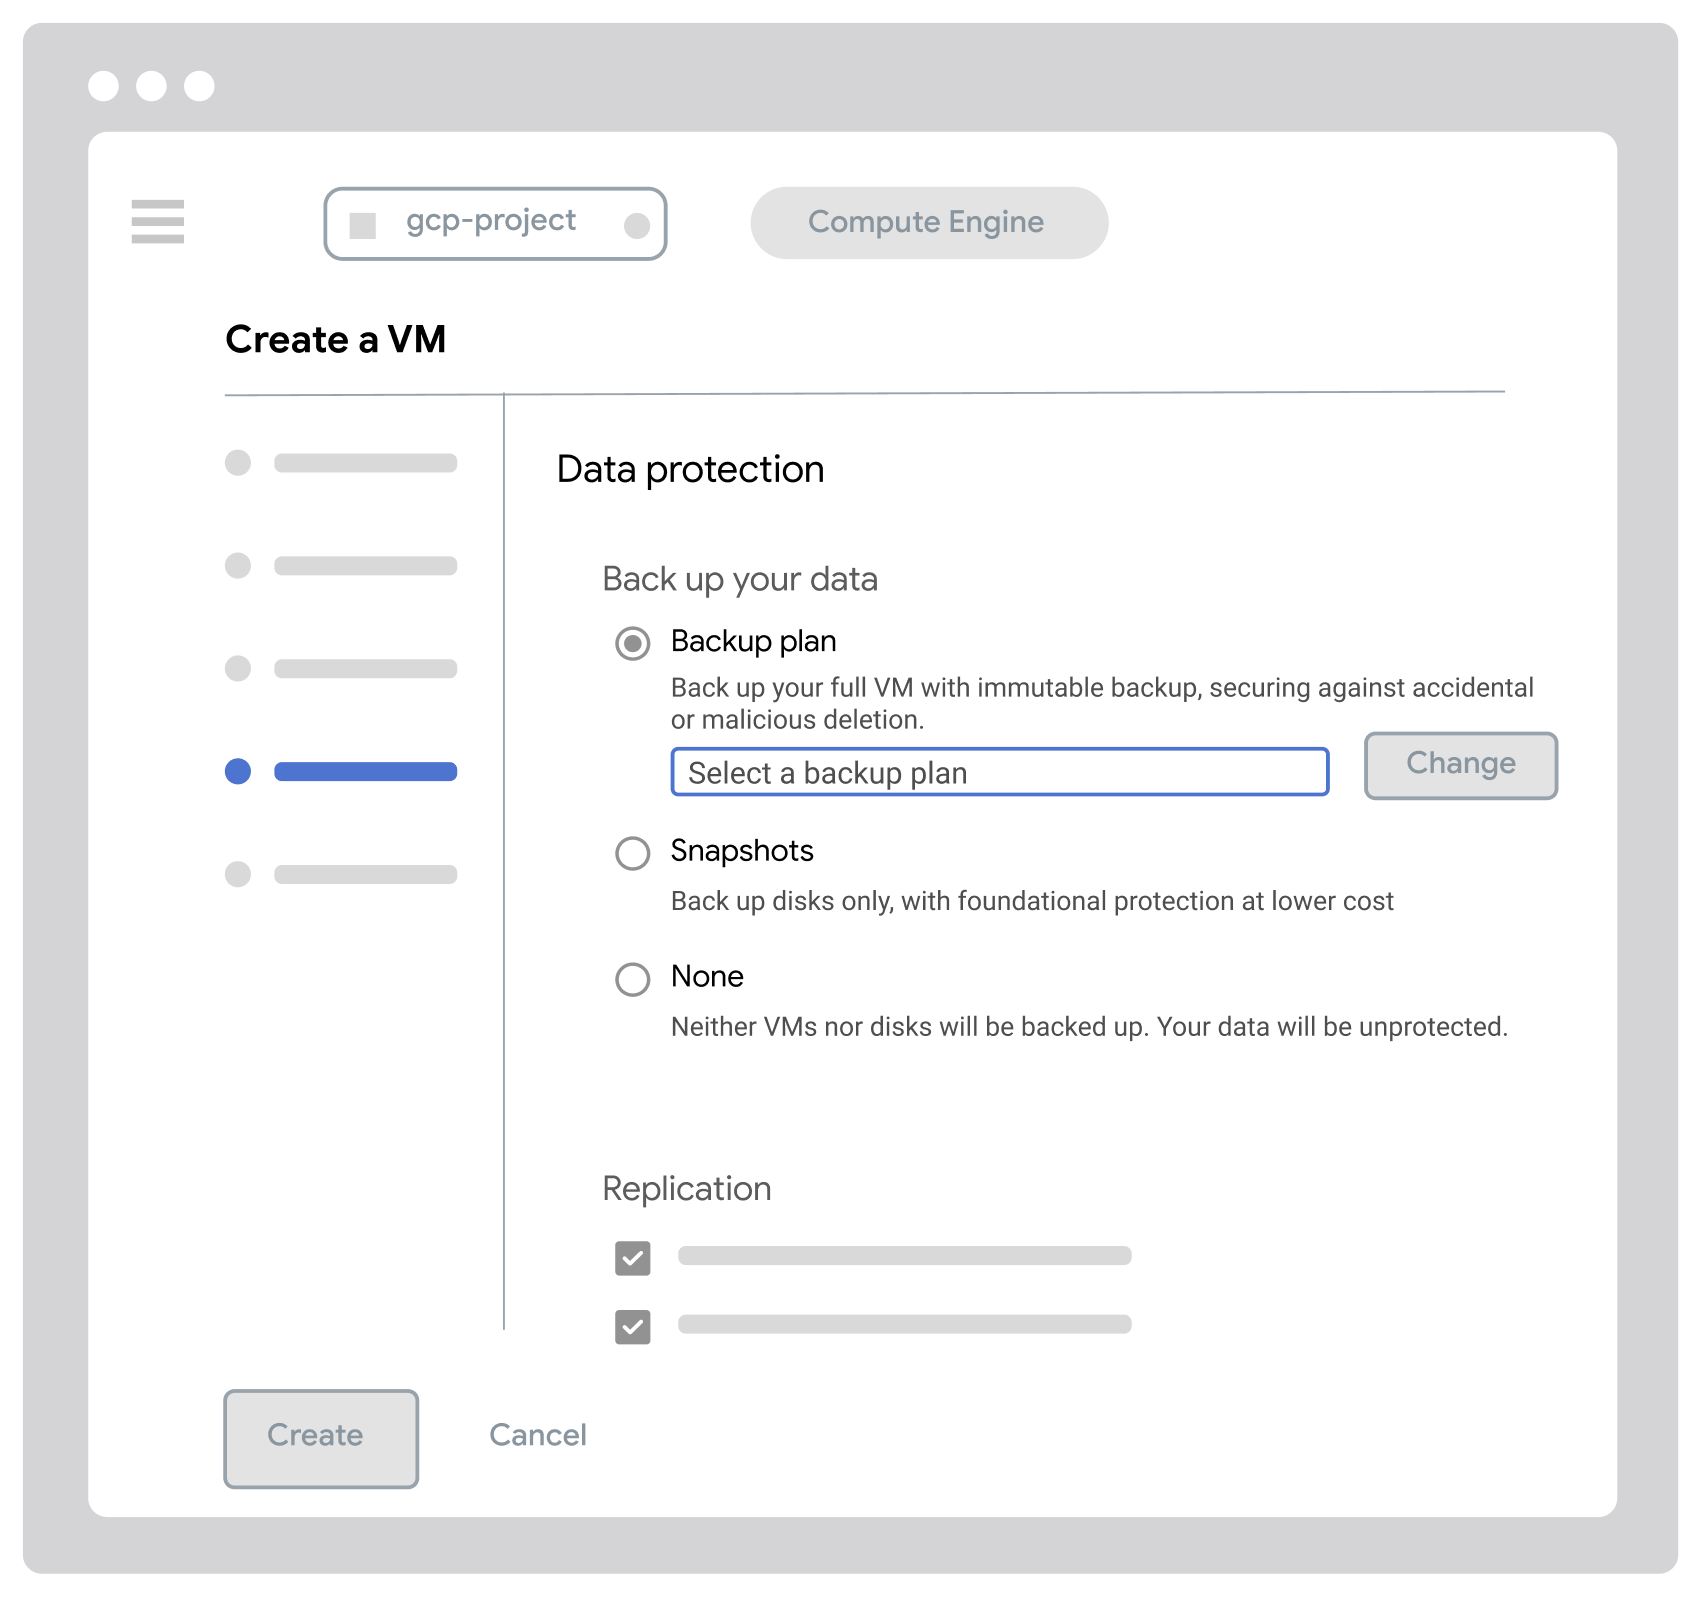Select the None backup option
This screenshot has height=1597, width=1700.
[632, 979]
